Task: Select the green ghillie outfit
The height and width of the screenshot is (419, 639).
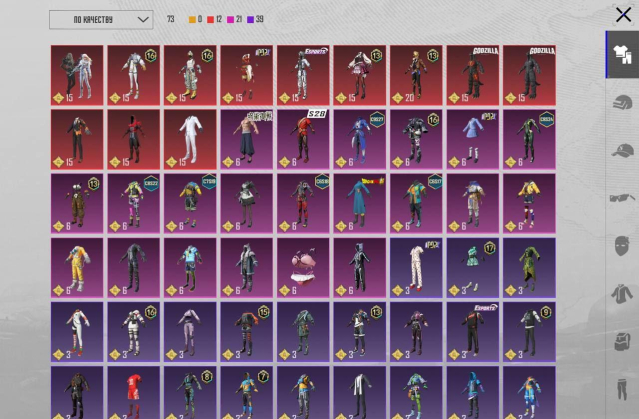Action: pos(529,268)
